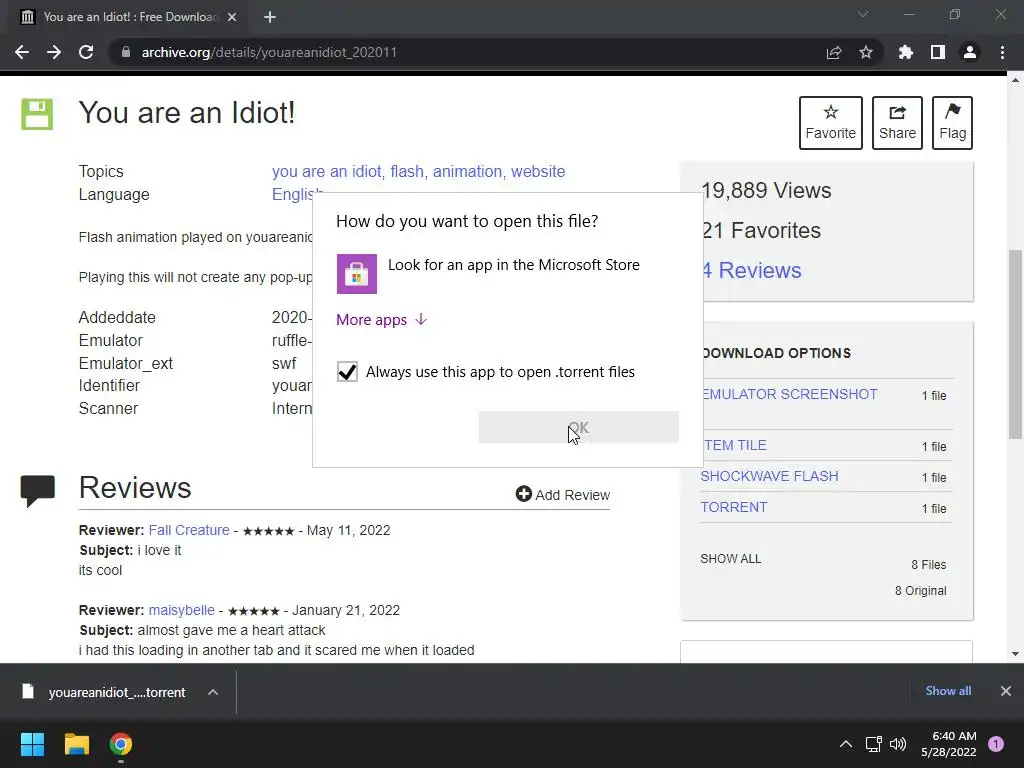The width and height of the screenshot is (1024, 768).
Task: Click SHOW ALL files link
Action: (731, 559)
